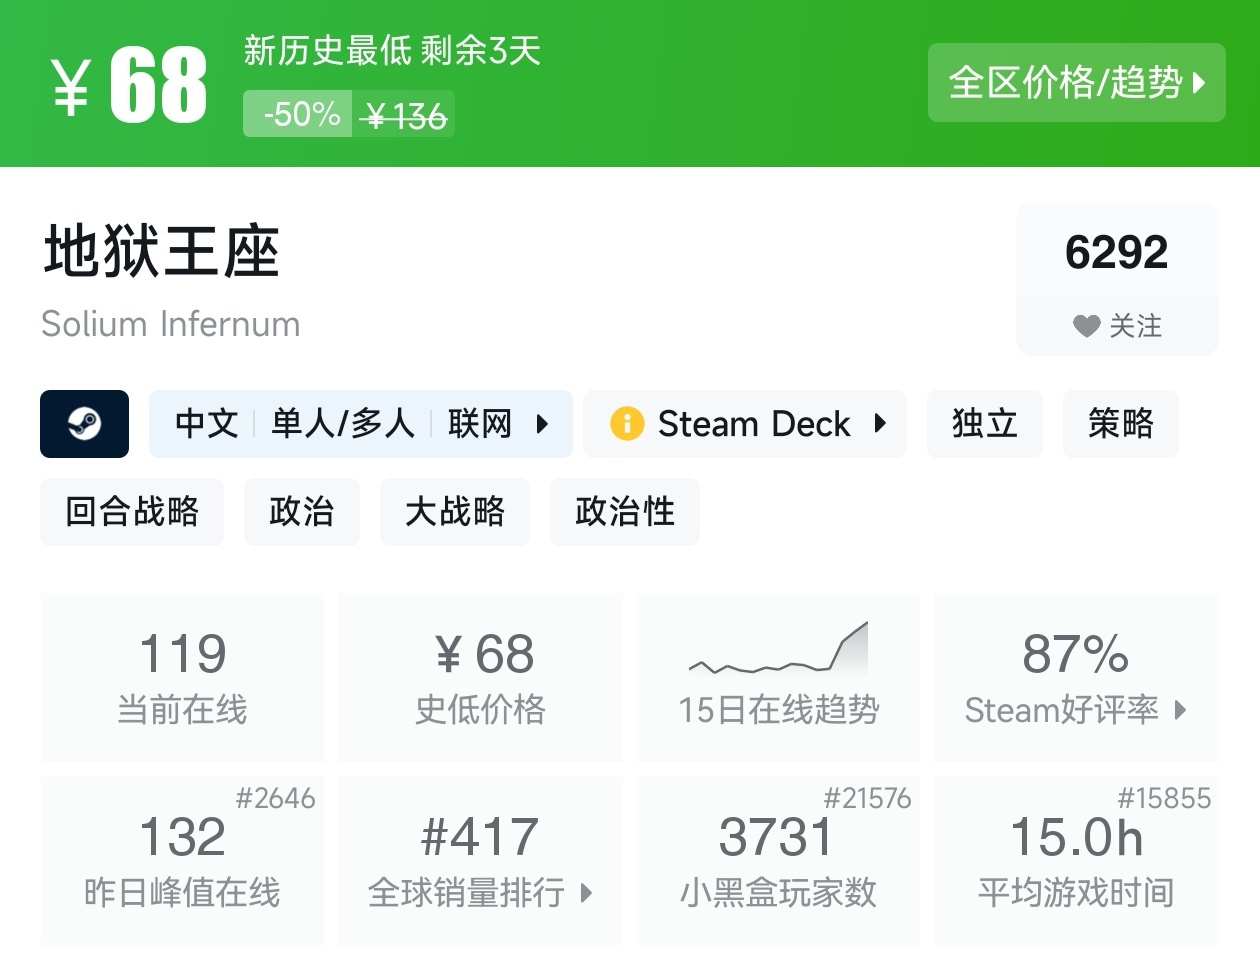Click the yellow Steam Deck info icon
This screenshot has width=1260, height=959.
click(x=627, y=424)
